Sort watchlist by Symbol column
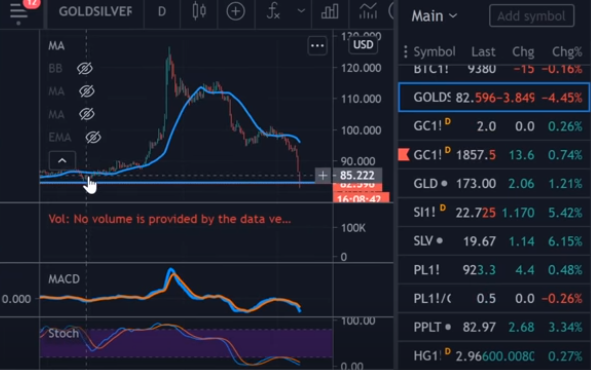 point(434,52)
